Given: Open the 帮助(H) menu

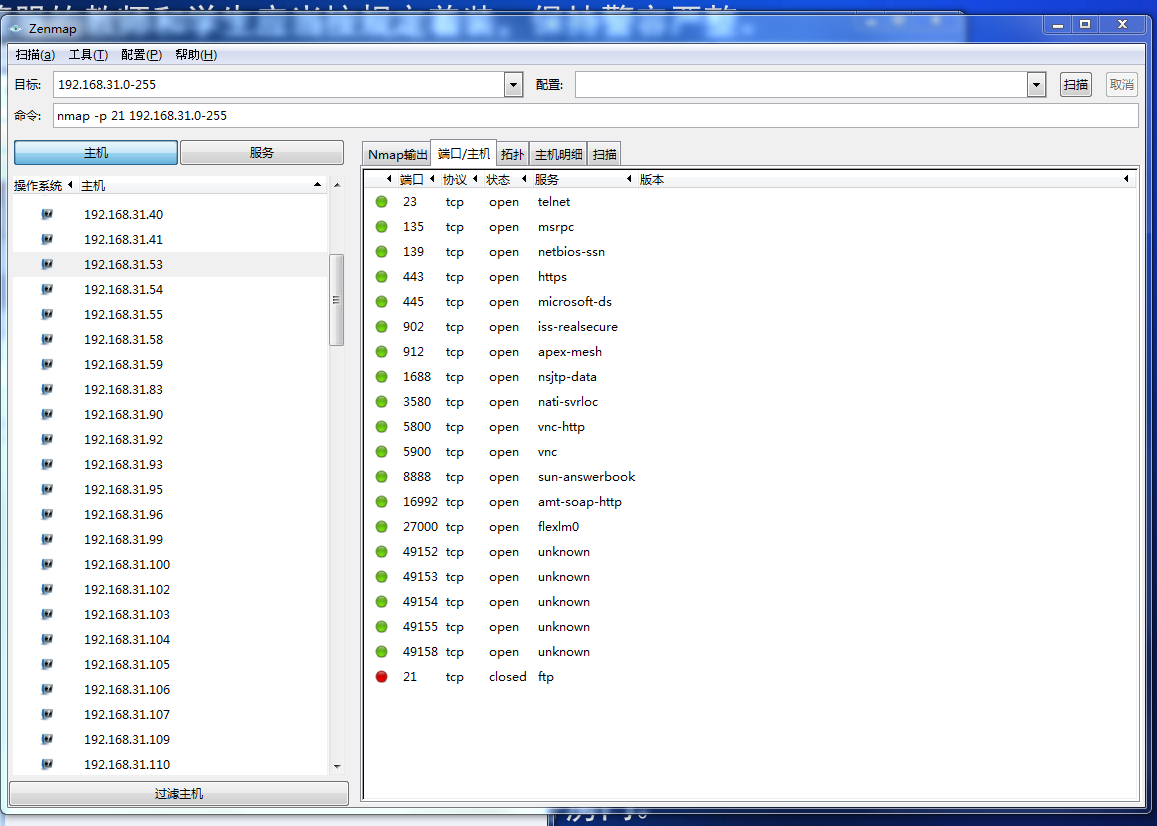Looking at the screenshot, I should tap(196, 55).
